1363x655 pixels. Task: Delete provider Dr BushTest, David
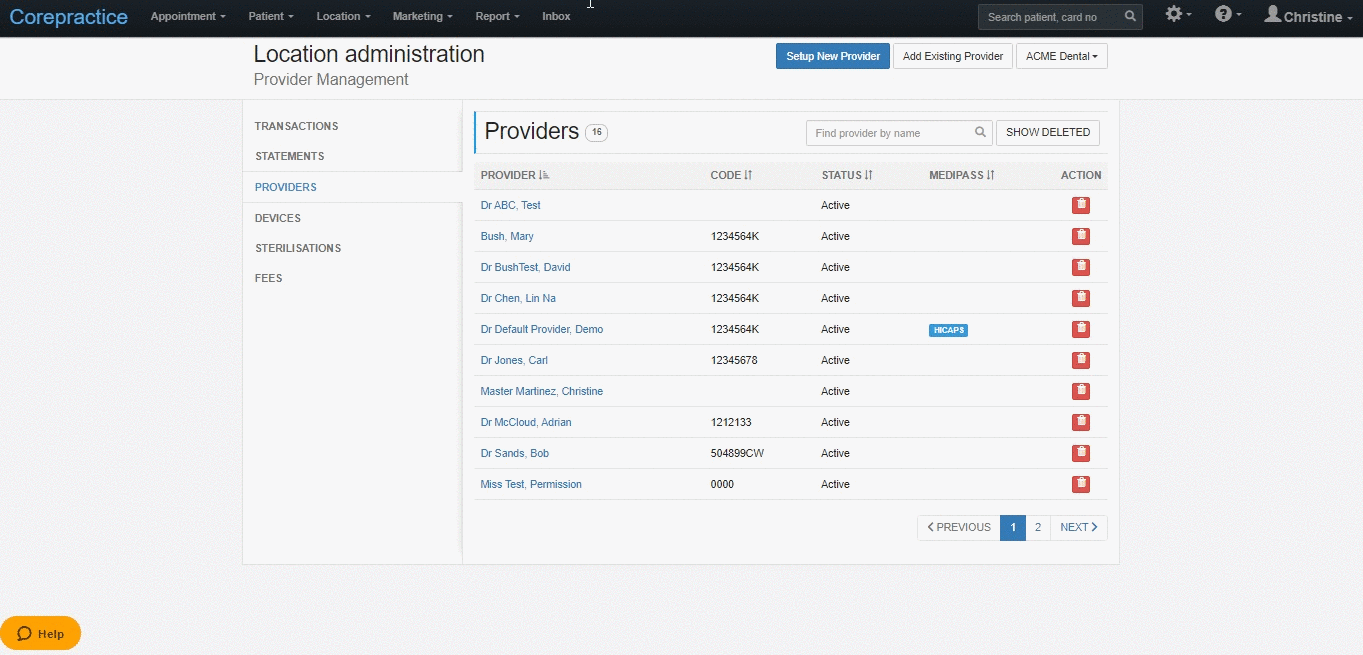pyautogui.click(x=1080, y=267)
